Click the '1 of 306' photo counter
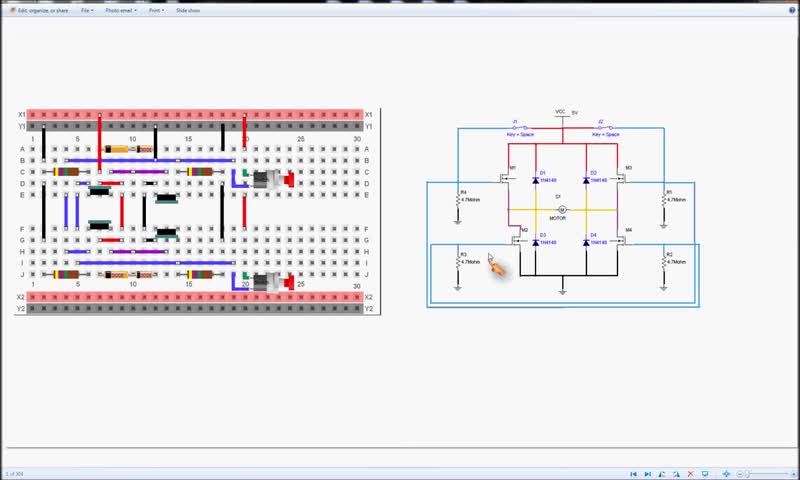The image size is (800, 480). tap(15, 474)
